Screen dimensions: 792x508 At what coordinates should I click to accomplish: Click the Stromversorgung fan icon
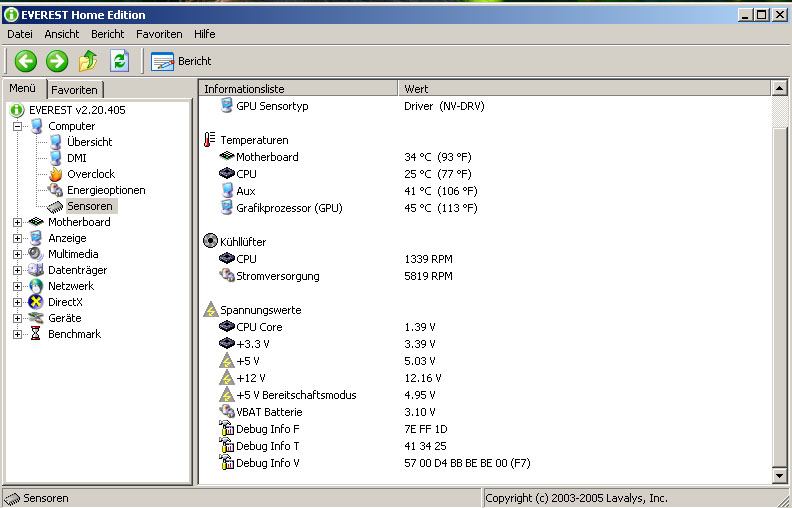click(x=227, y=275)
